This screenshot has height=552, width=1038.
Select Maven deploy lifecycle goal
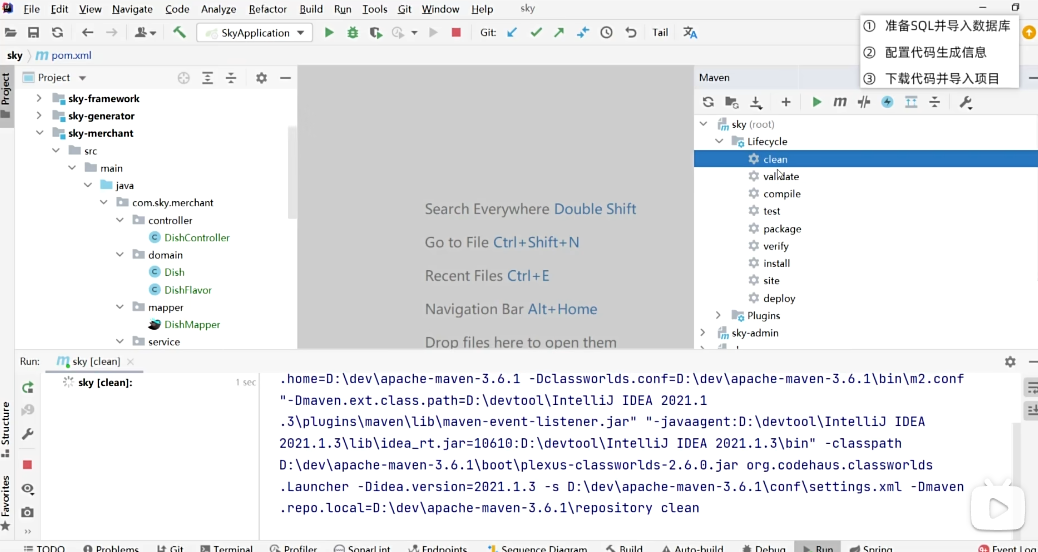point(778,298)
